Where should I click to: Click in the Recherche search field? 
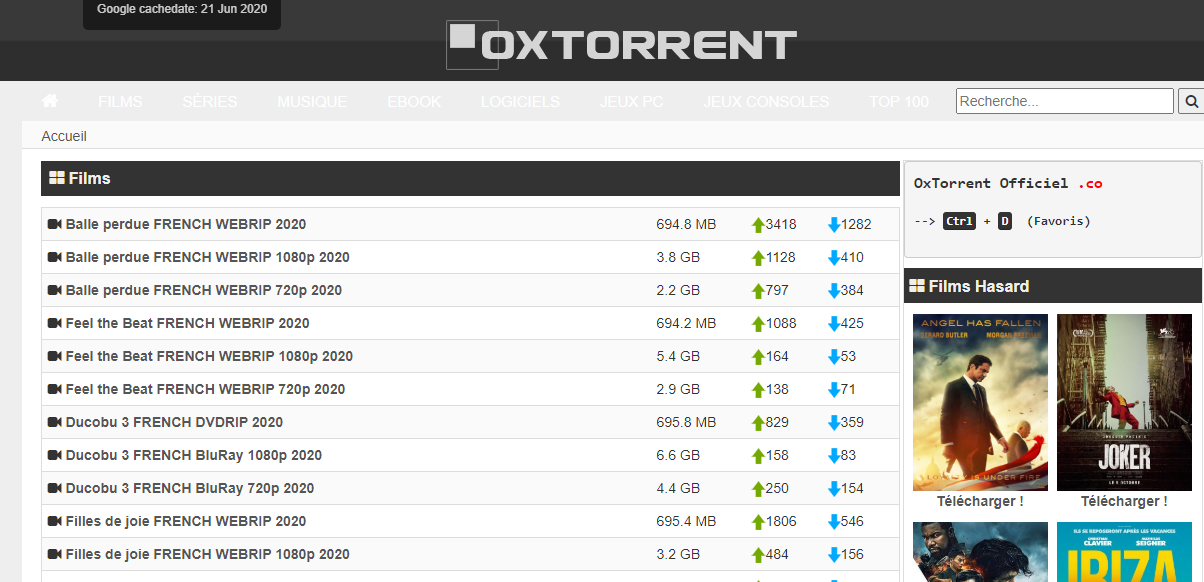coord(1065,101)
